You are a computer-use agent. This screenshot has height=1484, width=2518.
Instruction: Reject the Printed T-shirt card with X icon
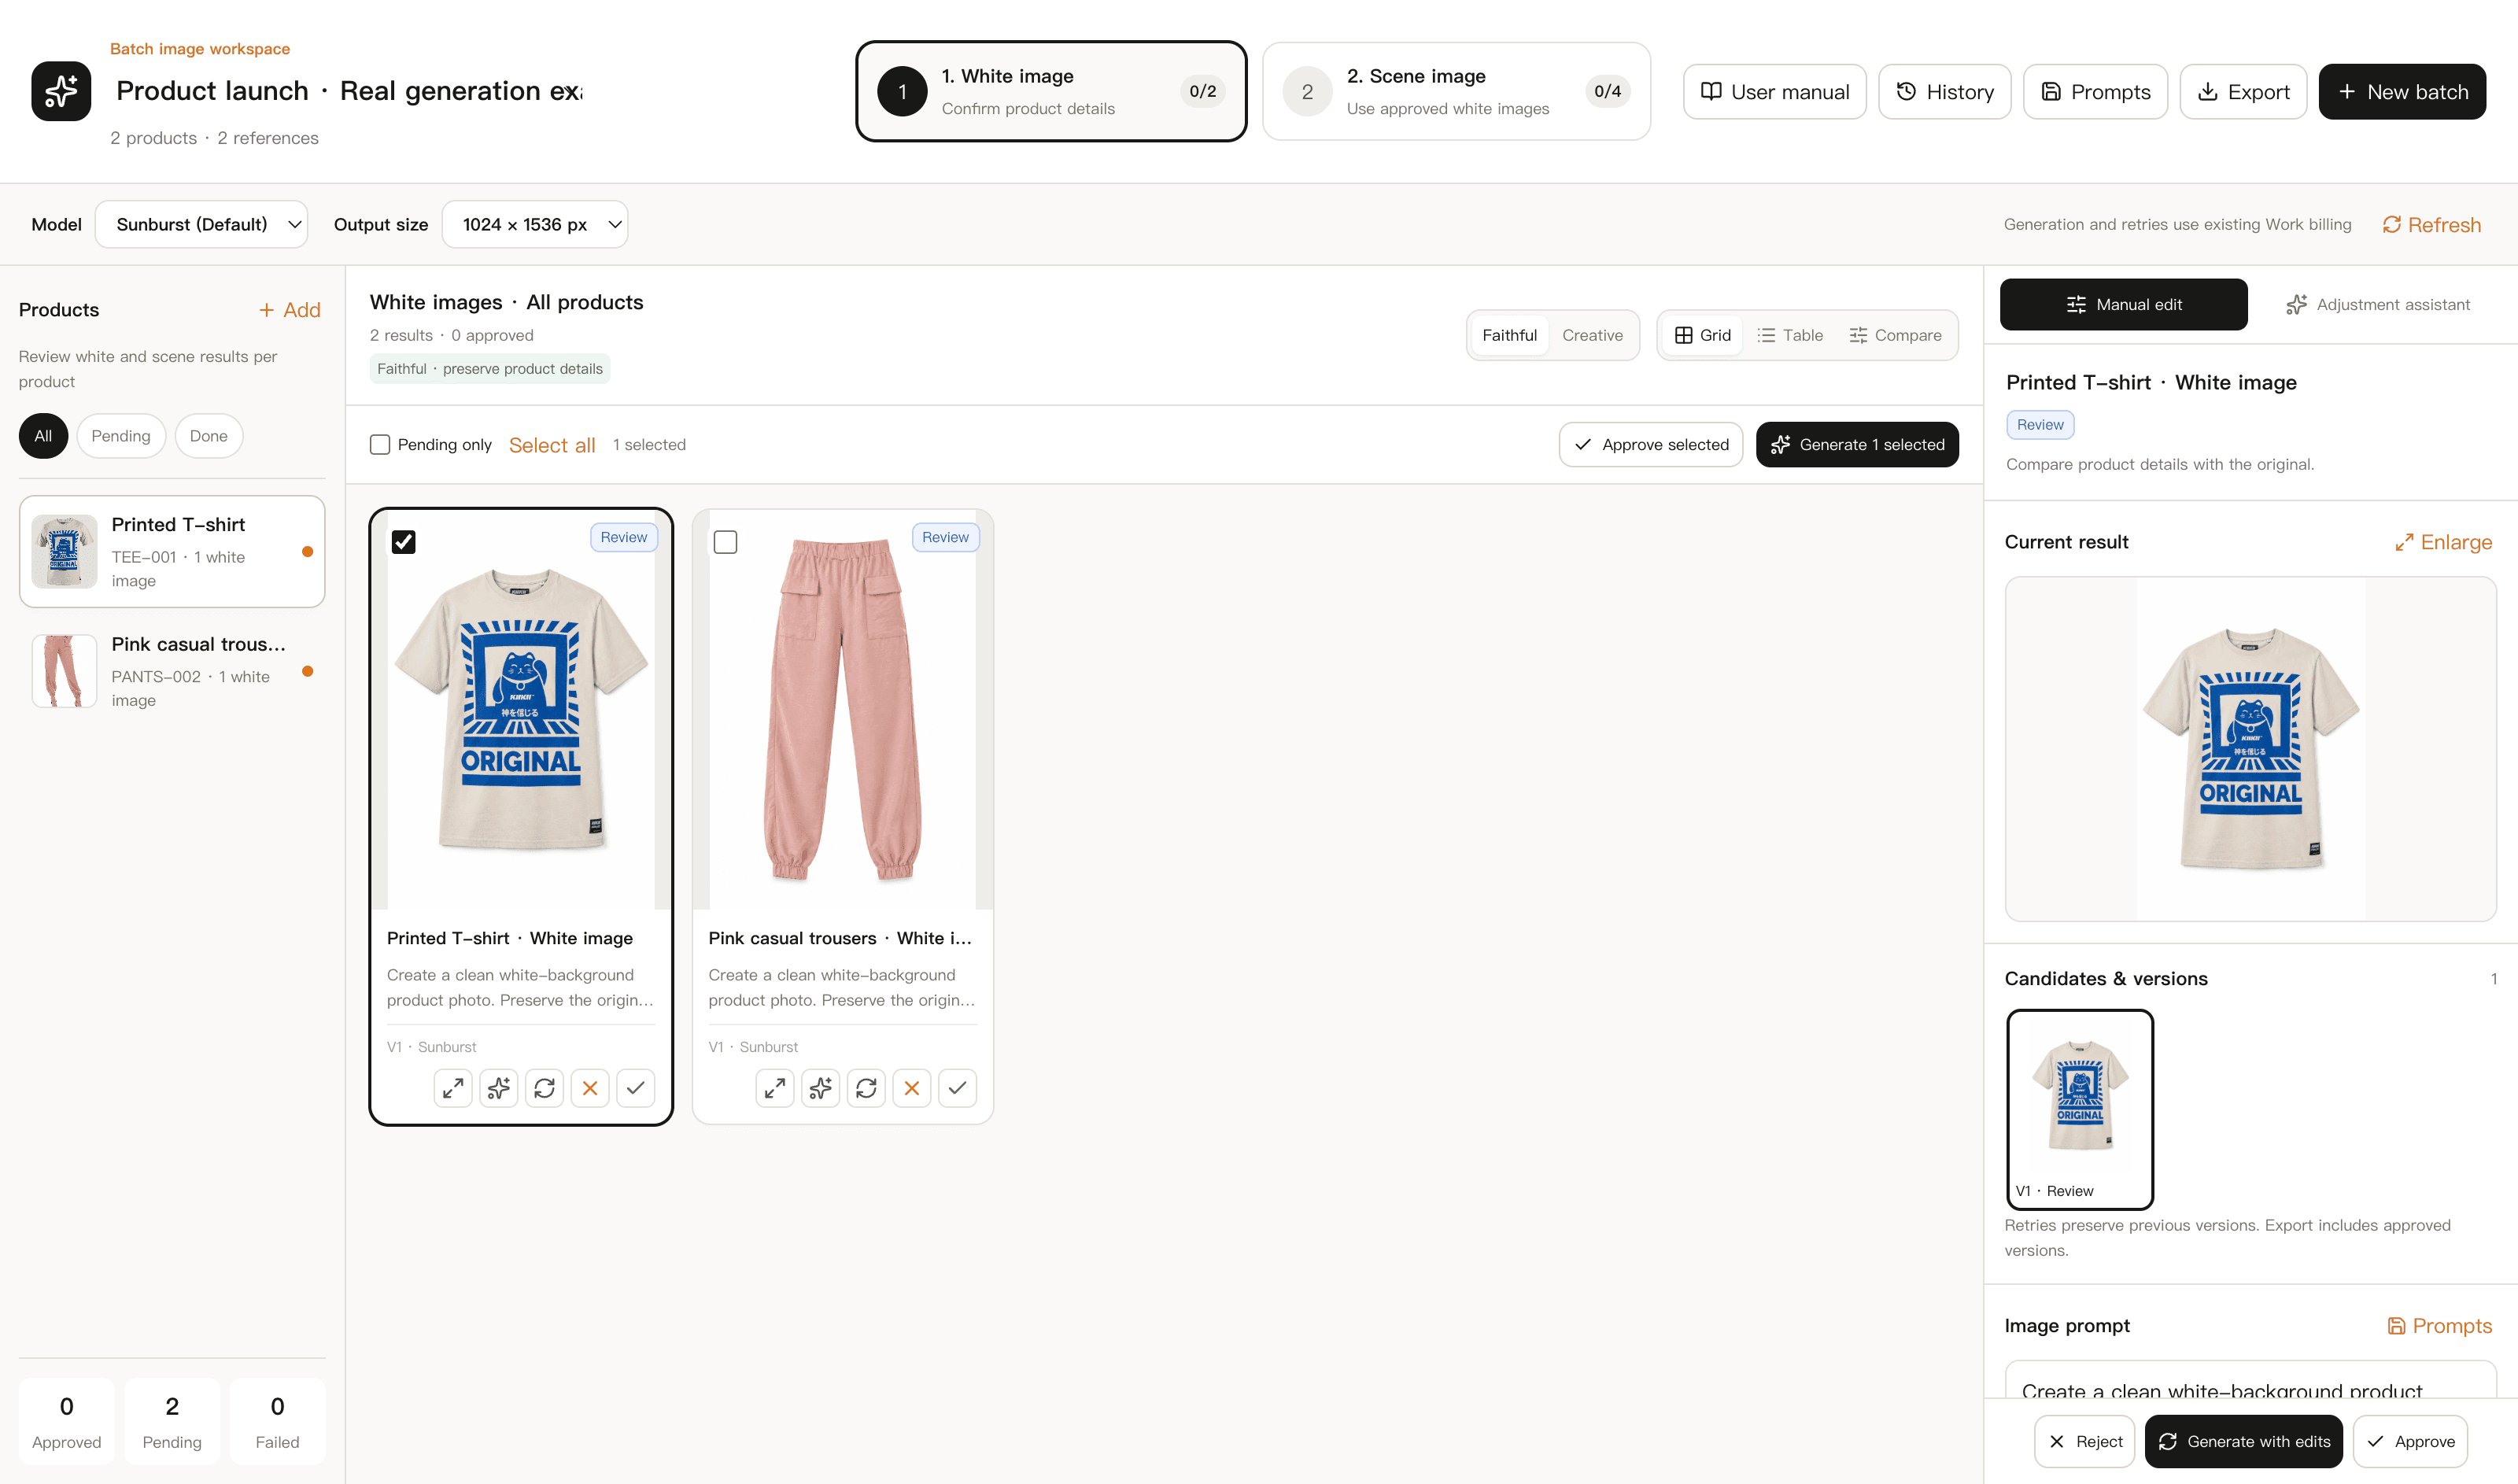(x=590, y=1088)
